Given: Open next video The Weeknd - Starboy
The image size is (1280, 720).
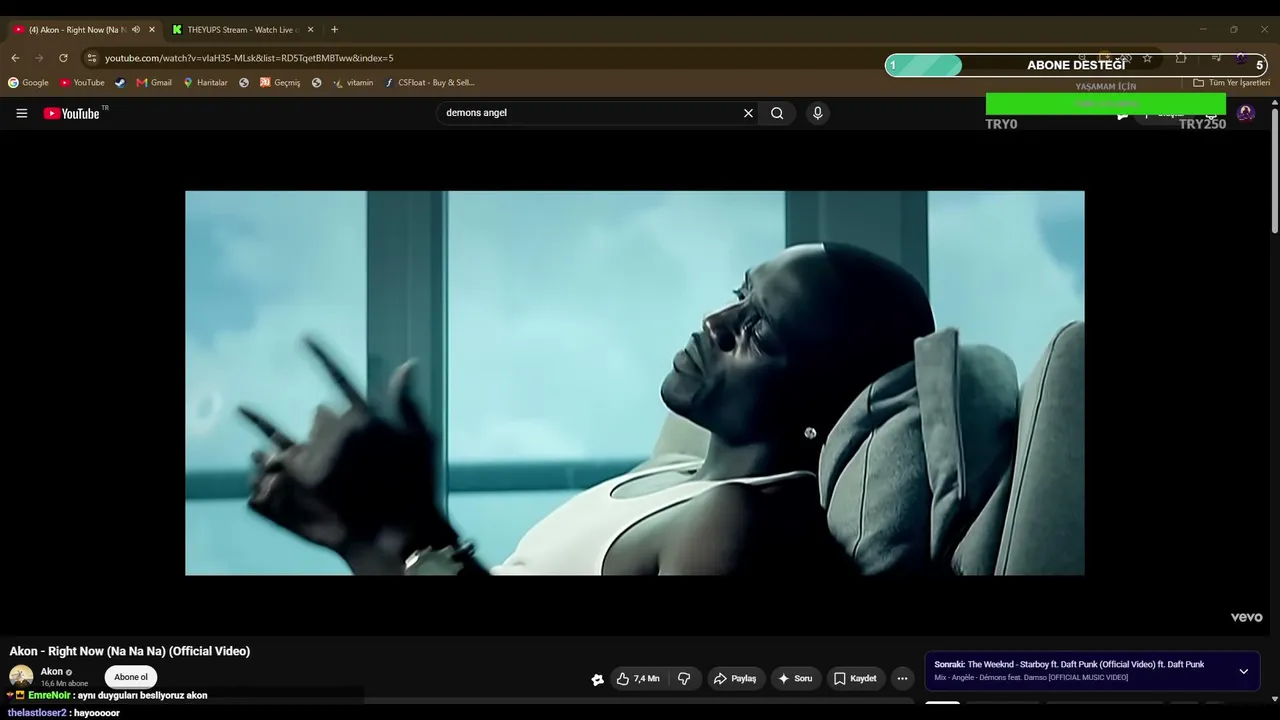Looking at the screenshot, I should pyautogui.click(x=1069, y=664).
